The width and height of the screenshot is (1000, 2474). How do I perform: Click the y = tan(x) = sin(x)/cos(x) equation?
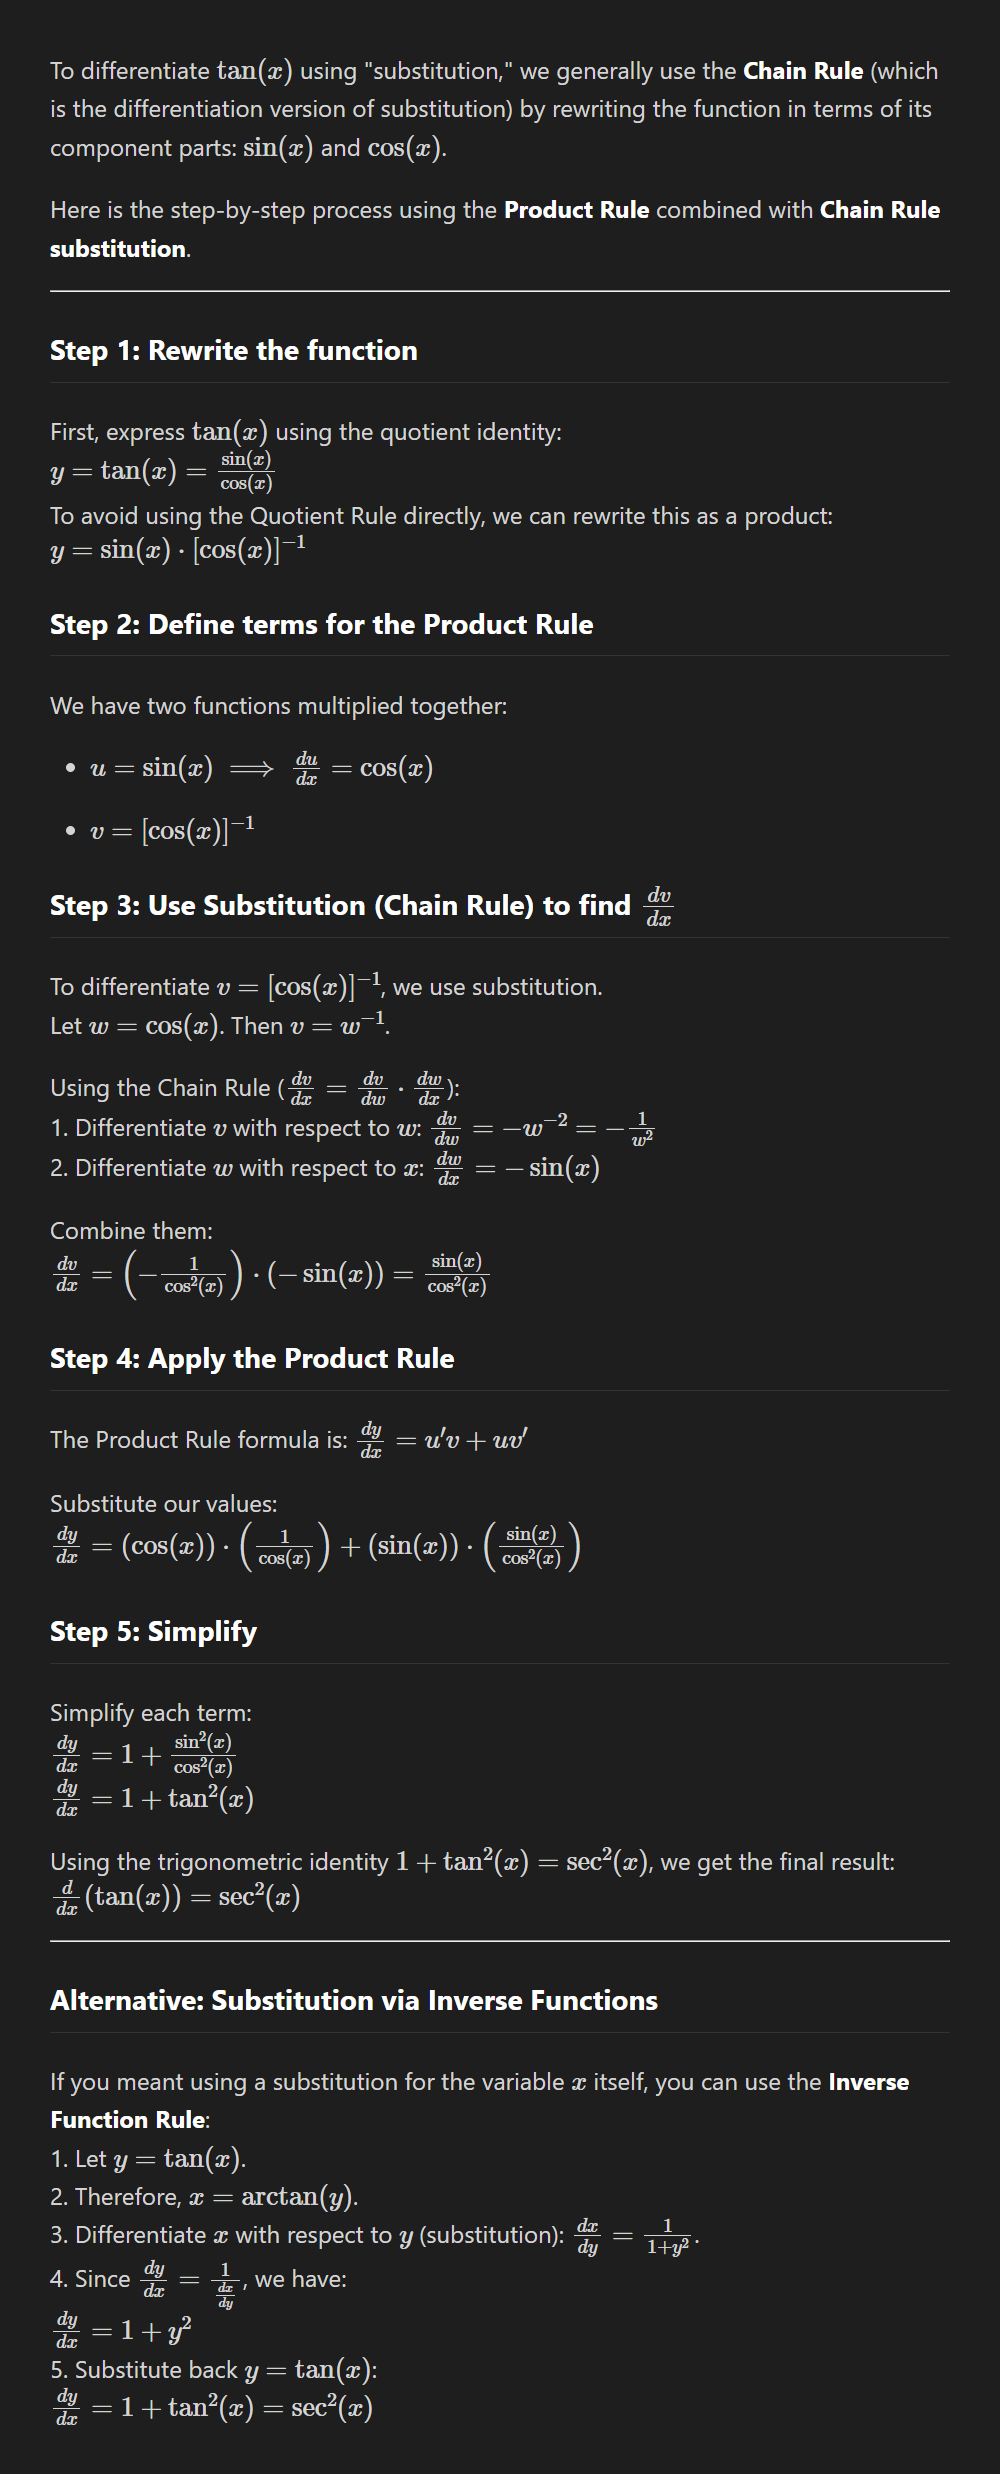162,471
